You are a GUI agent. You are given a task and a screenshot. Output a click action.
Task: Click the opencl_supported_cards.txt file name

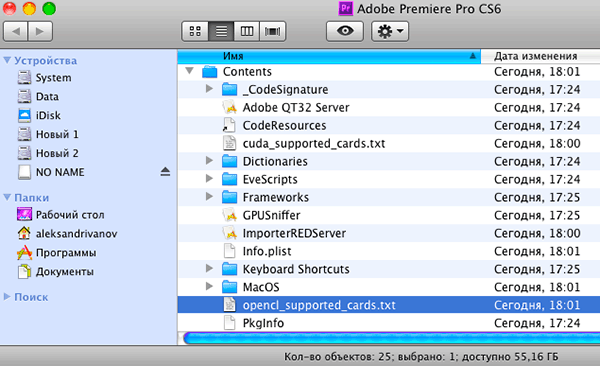(x=319, y=305)
